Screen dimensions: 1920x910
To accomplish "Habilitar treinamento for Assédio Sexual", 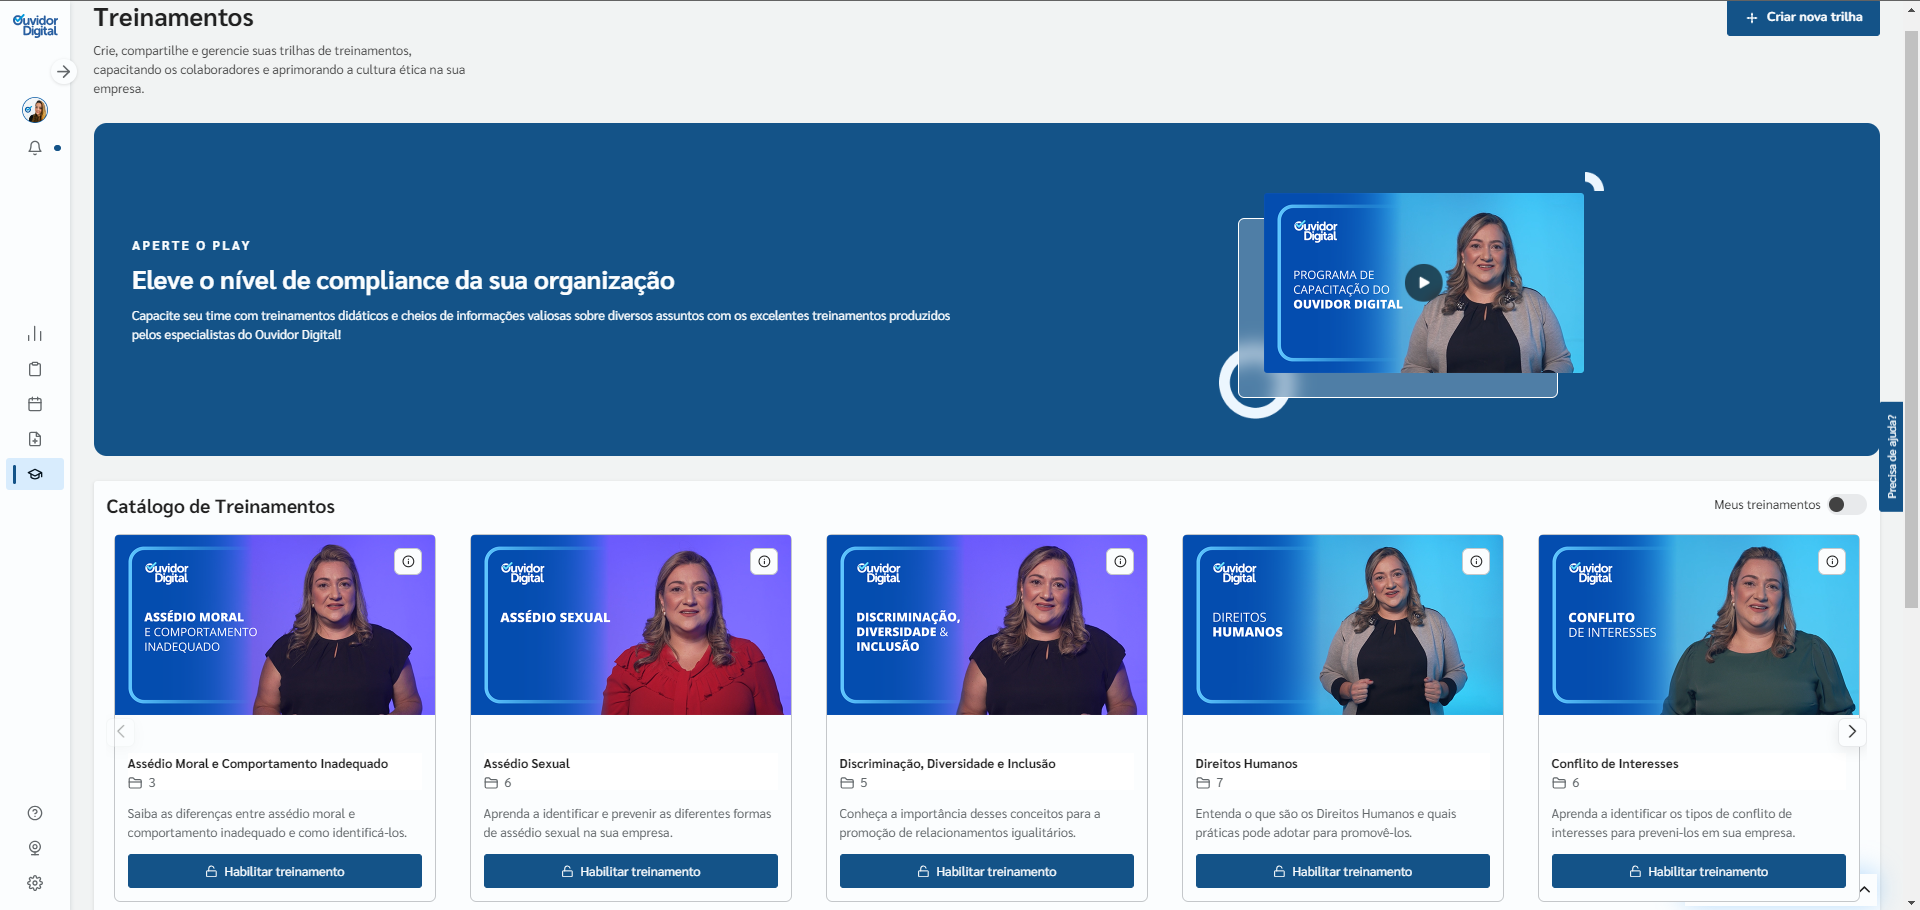I will click(631, 871).
